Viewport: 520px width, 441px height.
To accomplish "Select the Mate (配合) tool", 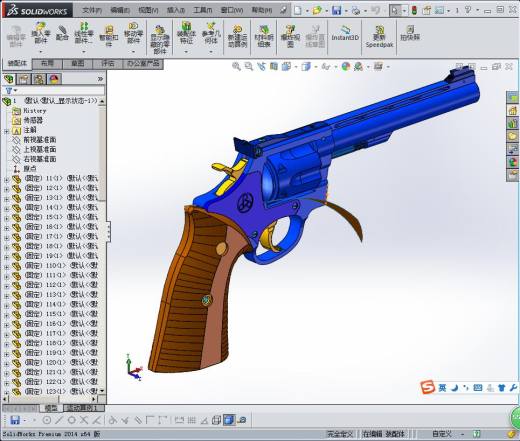I will tap(62, 33).
